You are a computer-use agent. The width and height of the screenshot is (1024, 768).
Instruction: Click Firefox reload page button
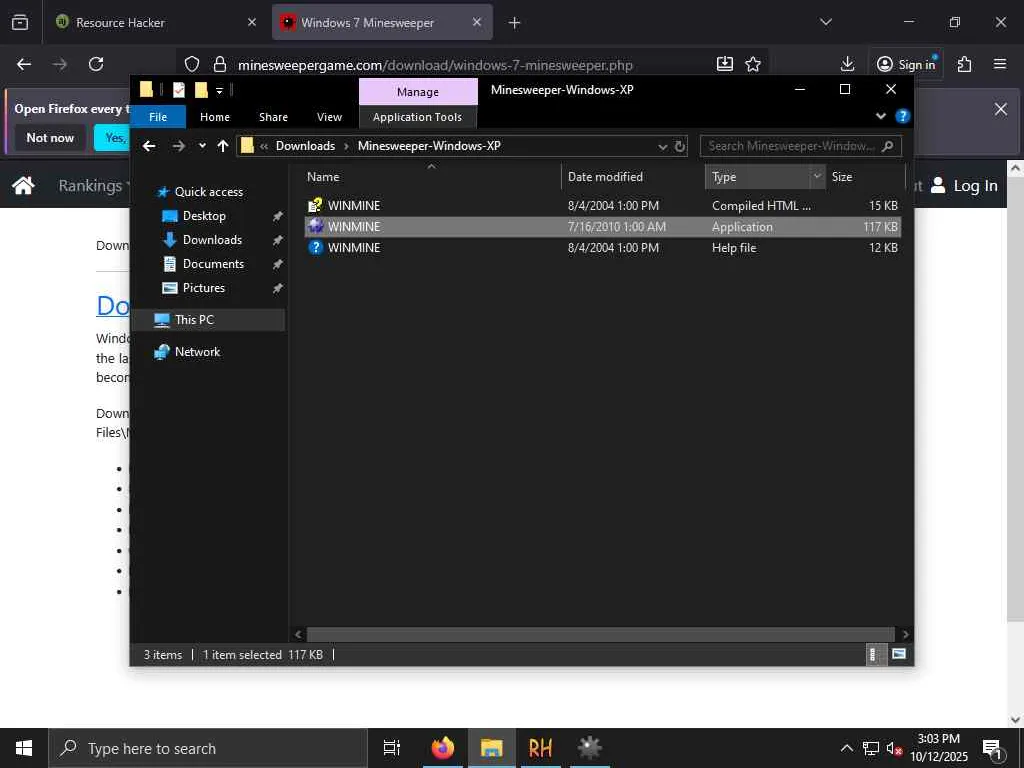96,64
